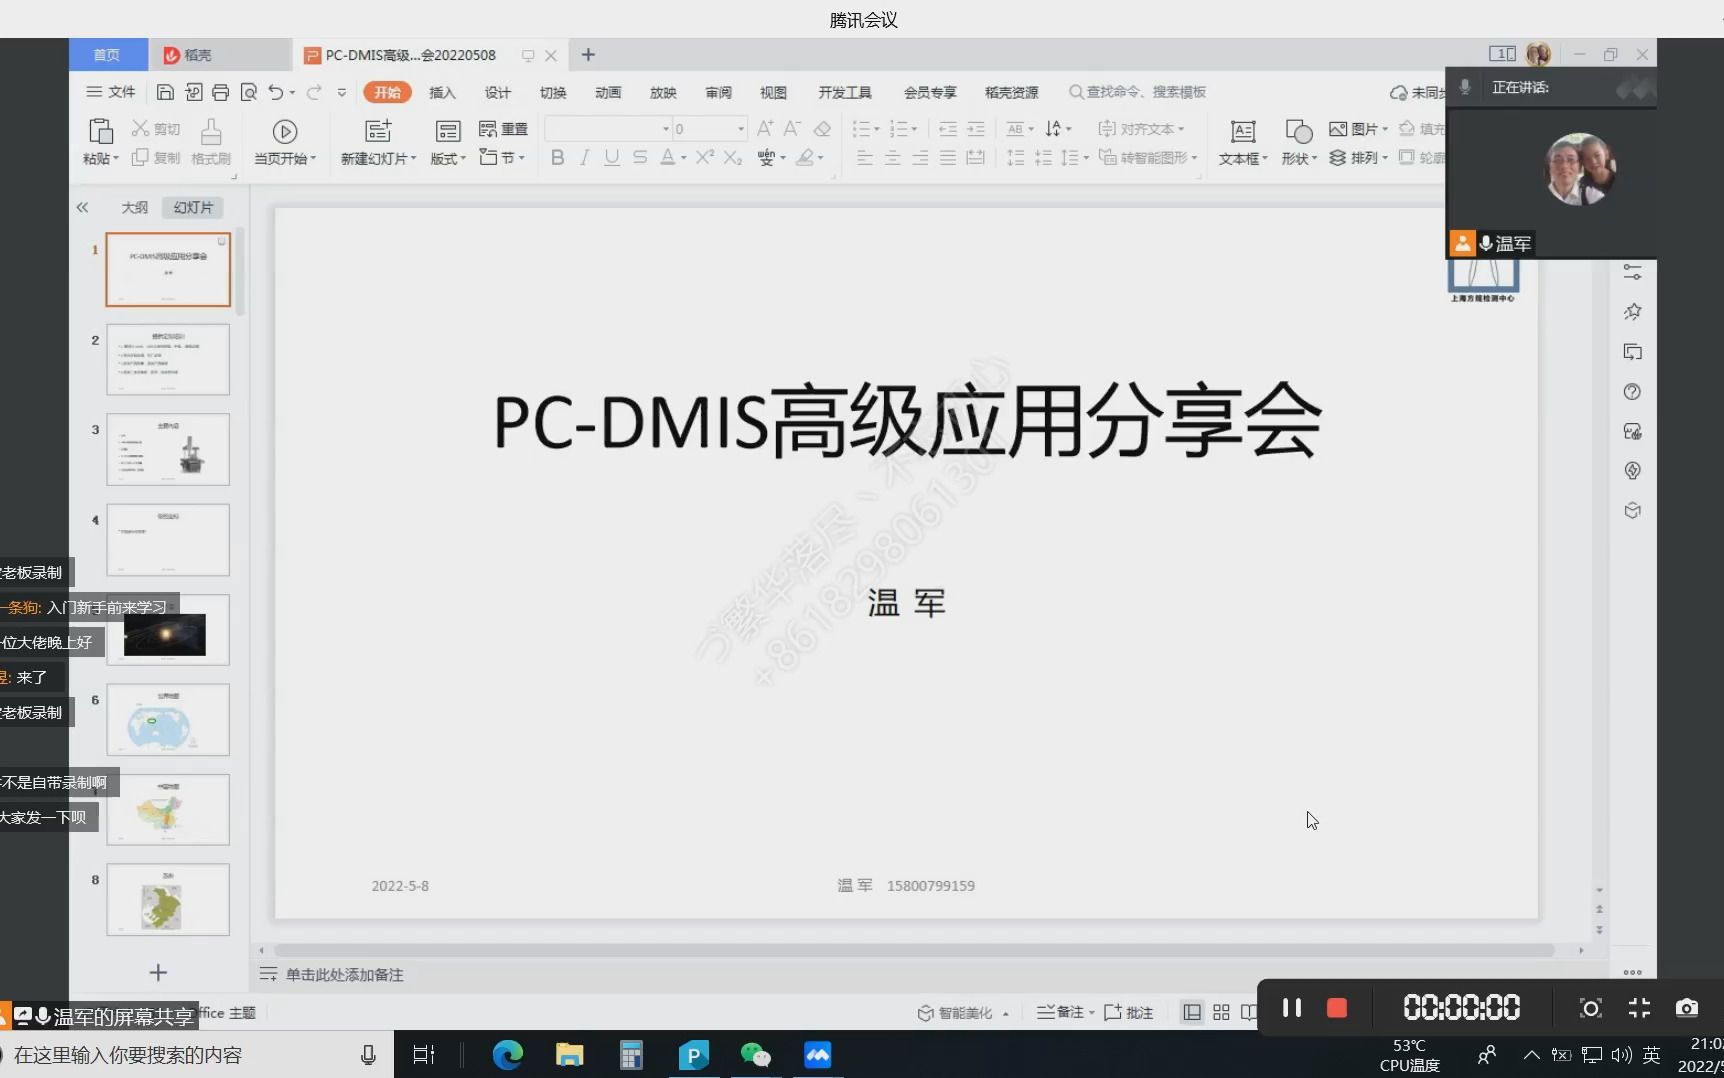
Task: Insert a picture via 图片 icon
Action: pos(1352,128)
